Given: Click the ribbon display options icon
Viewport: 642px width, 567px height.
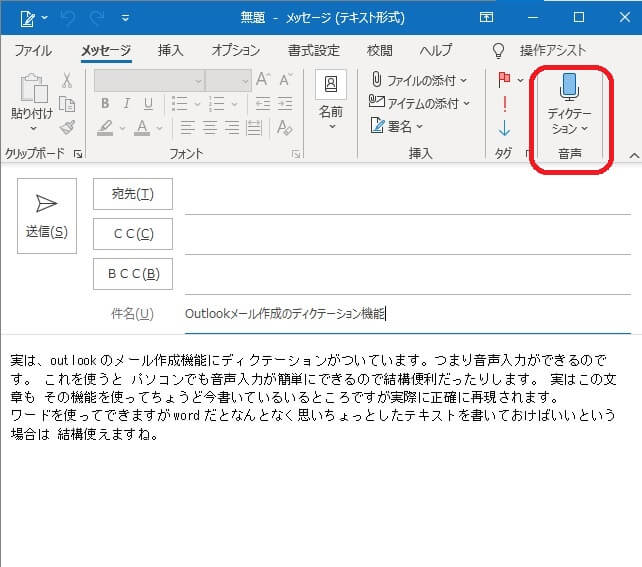Looking at the screenshot, I should (x=486, y=17).
